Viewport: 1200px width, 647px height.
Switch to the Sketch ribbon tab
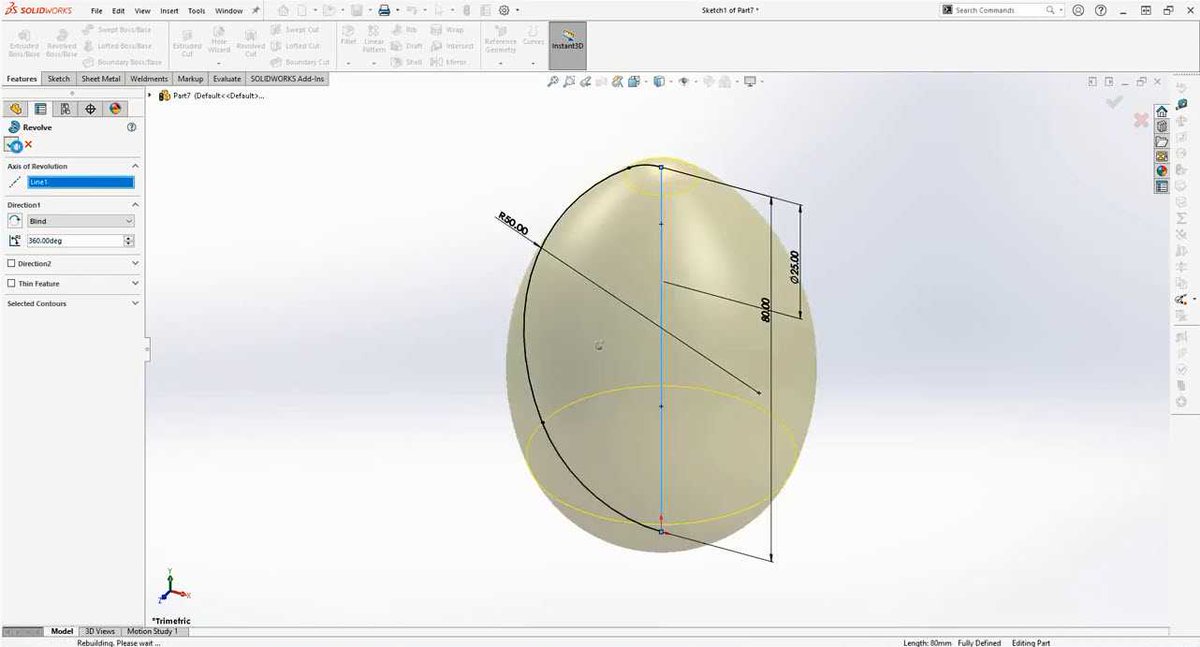(x=59, y=78)
